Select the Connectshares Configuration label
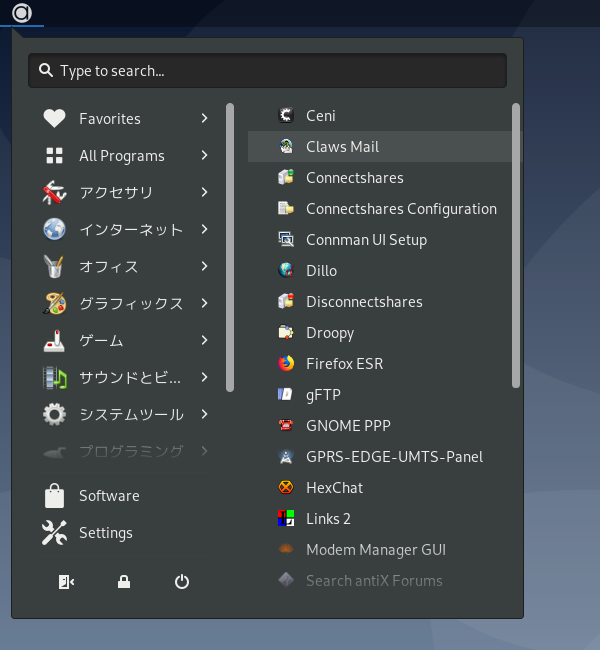 pyautogui.click(x=401, y=209)
